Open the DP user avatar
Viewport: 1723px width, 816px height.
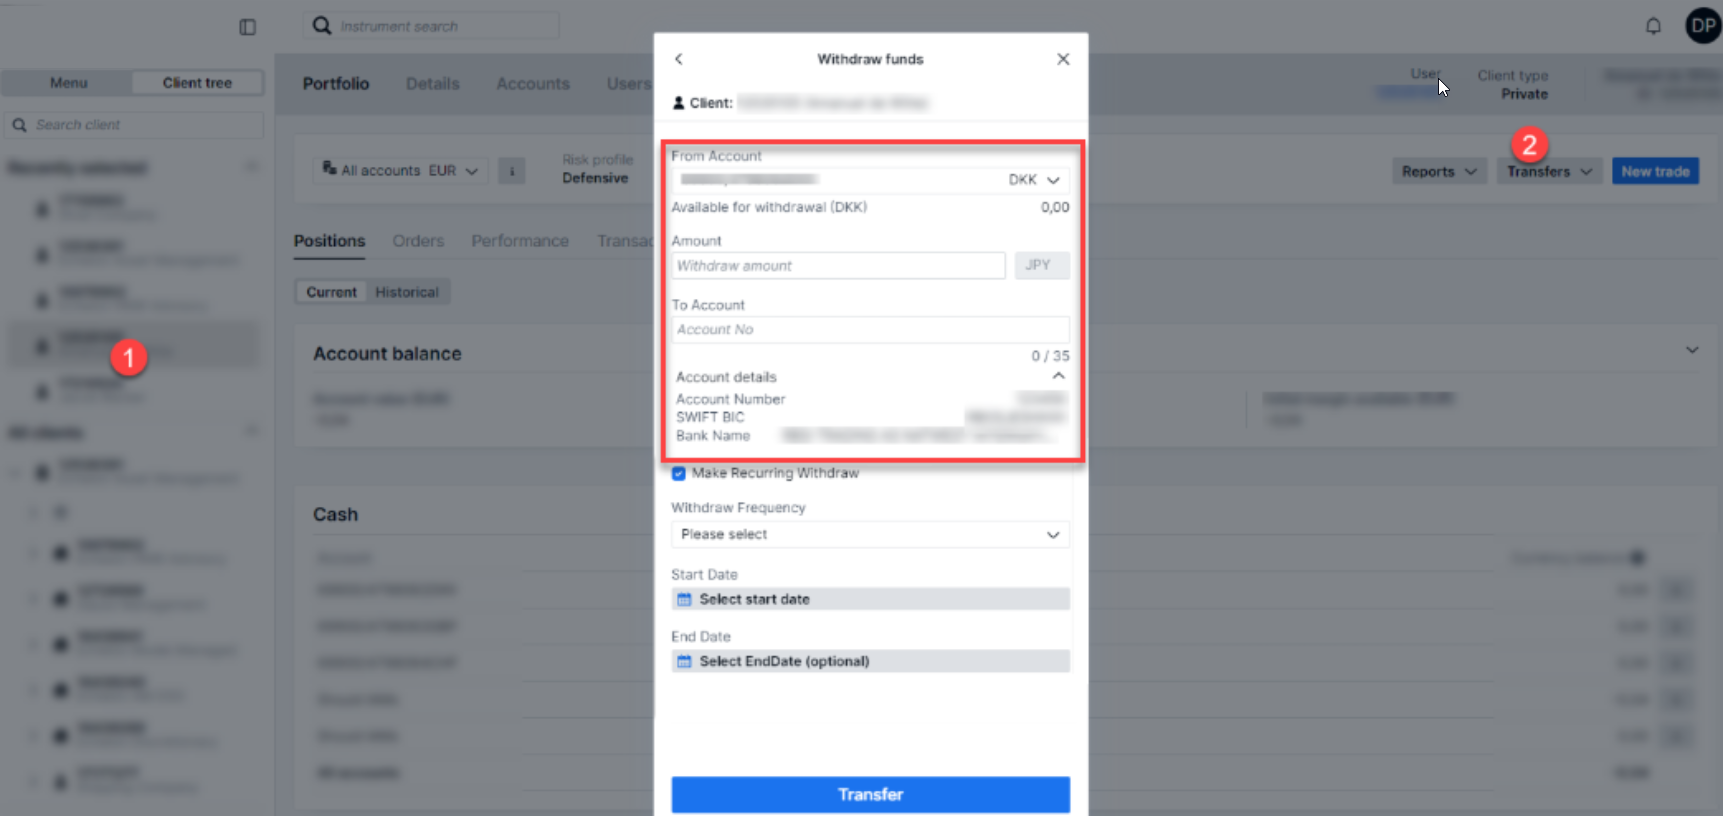[1703, 26]
